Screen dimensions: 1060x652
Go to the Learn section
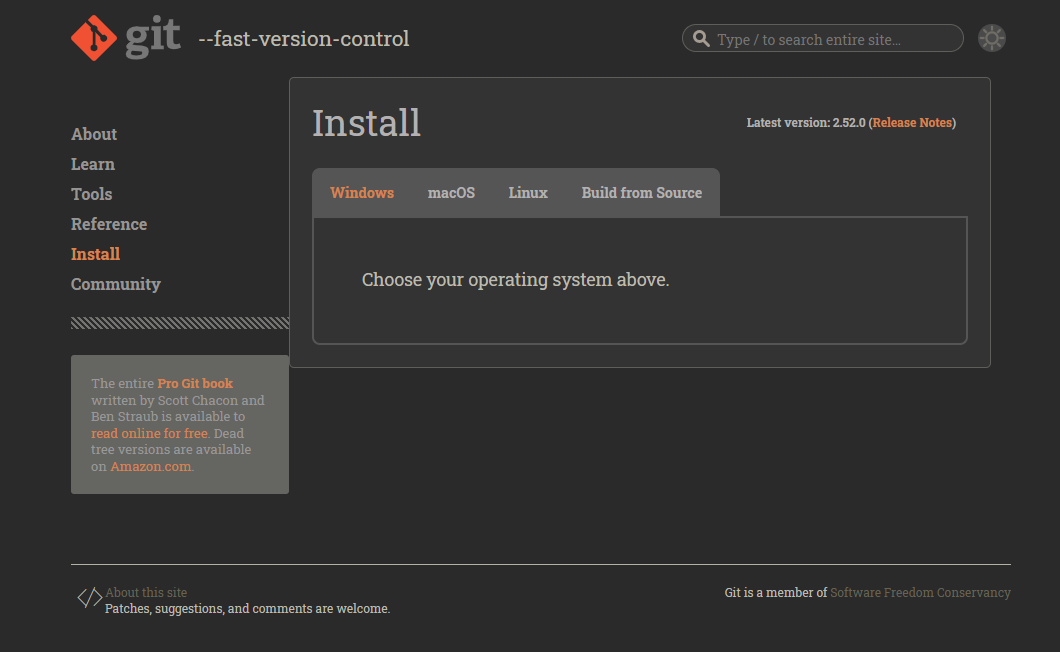tap(93, 164)
